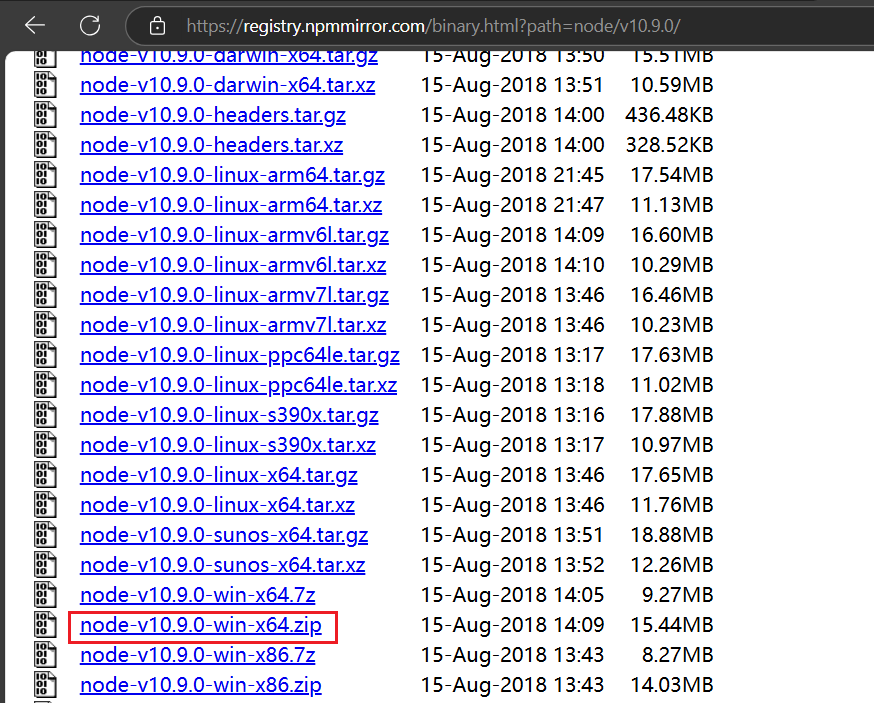
Task: Click the site info lock icon
Action: pos(157,25)
